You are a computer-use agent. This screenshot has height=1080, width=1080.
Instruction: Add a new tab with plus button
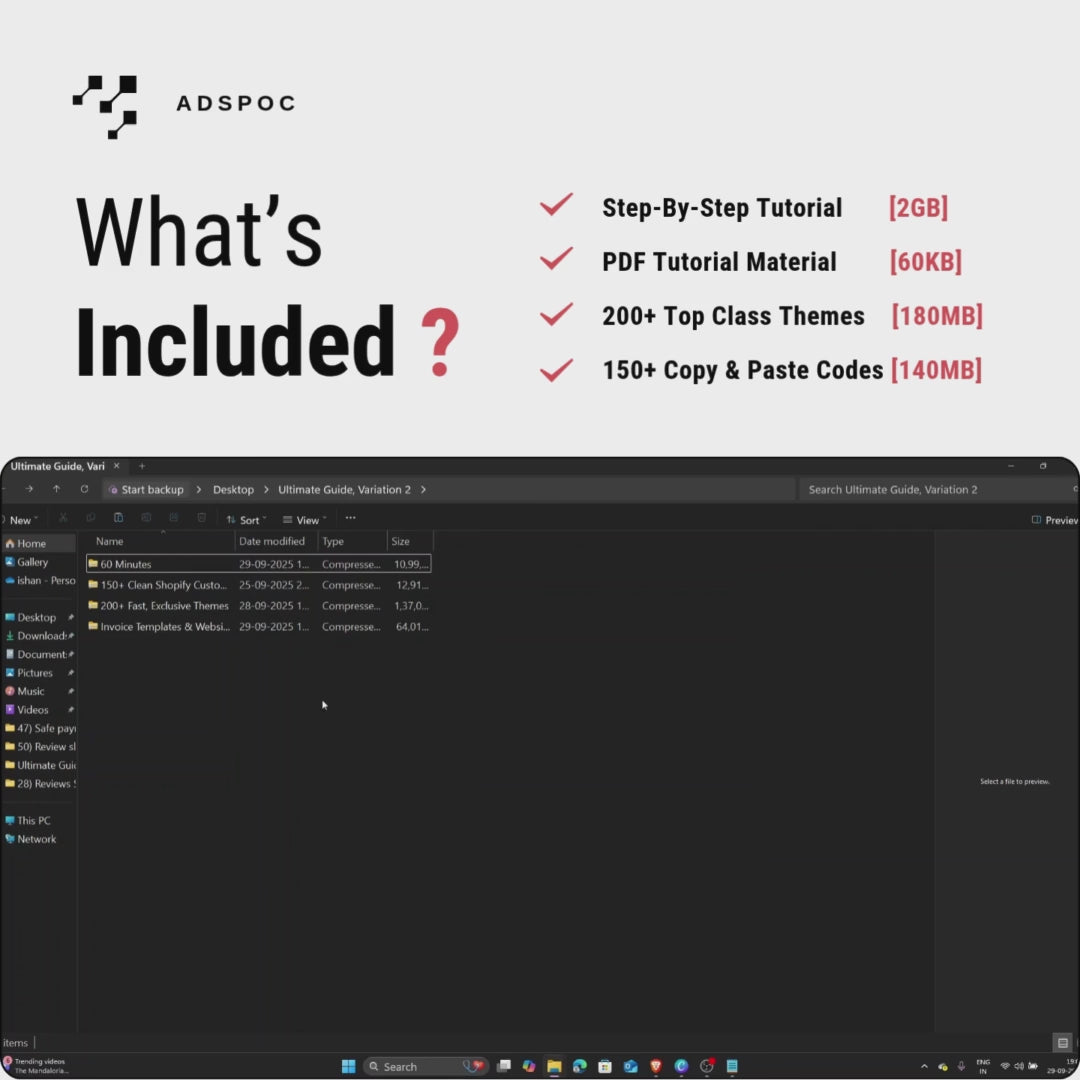point(142,466)
